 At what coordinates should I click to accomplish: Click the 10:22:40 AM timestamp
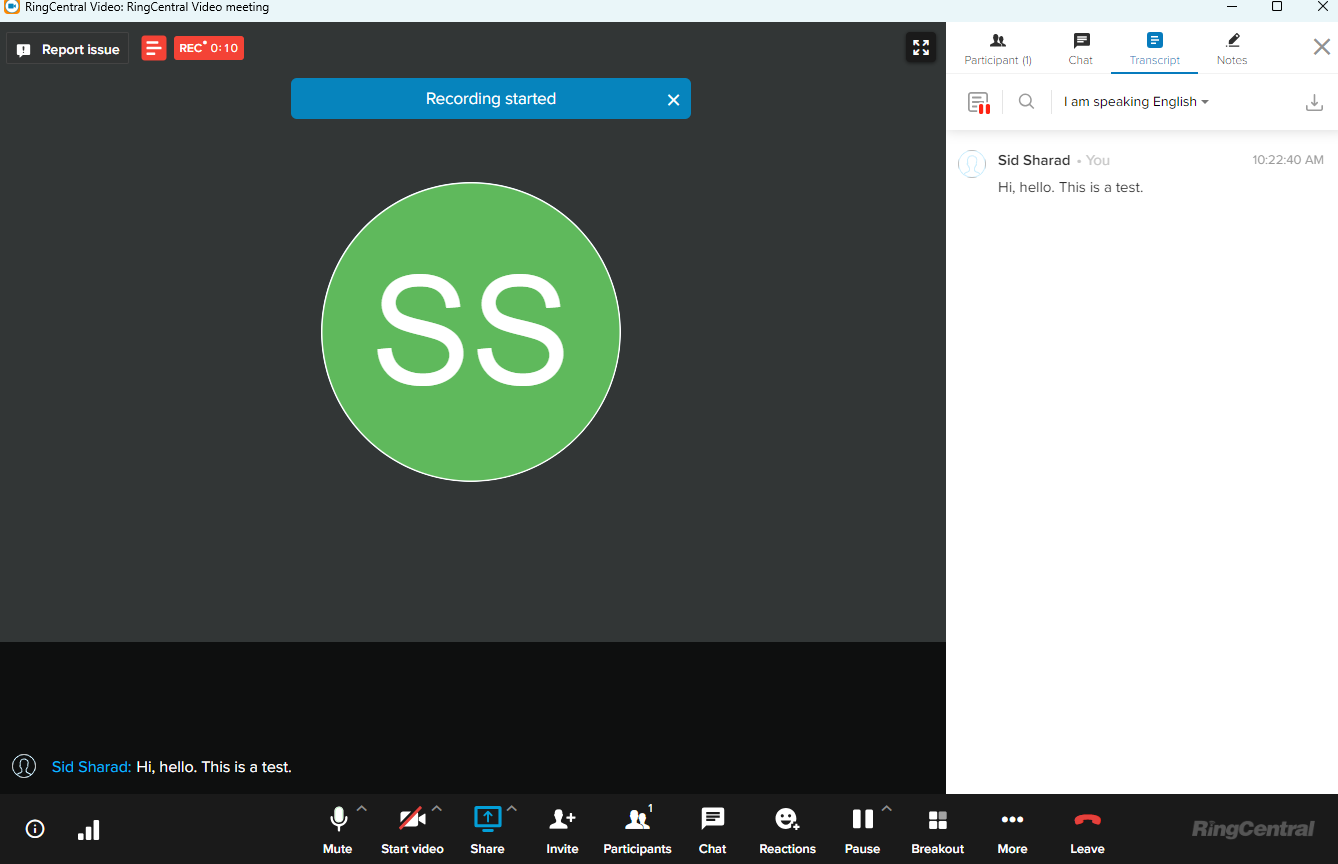pos(1288,160)
